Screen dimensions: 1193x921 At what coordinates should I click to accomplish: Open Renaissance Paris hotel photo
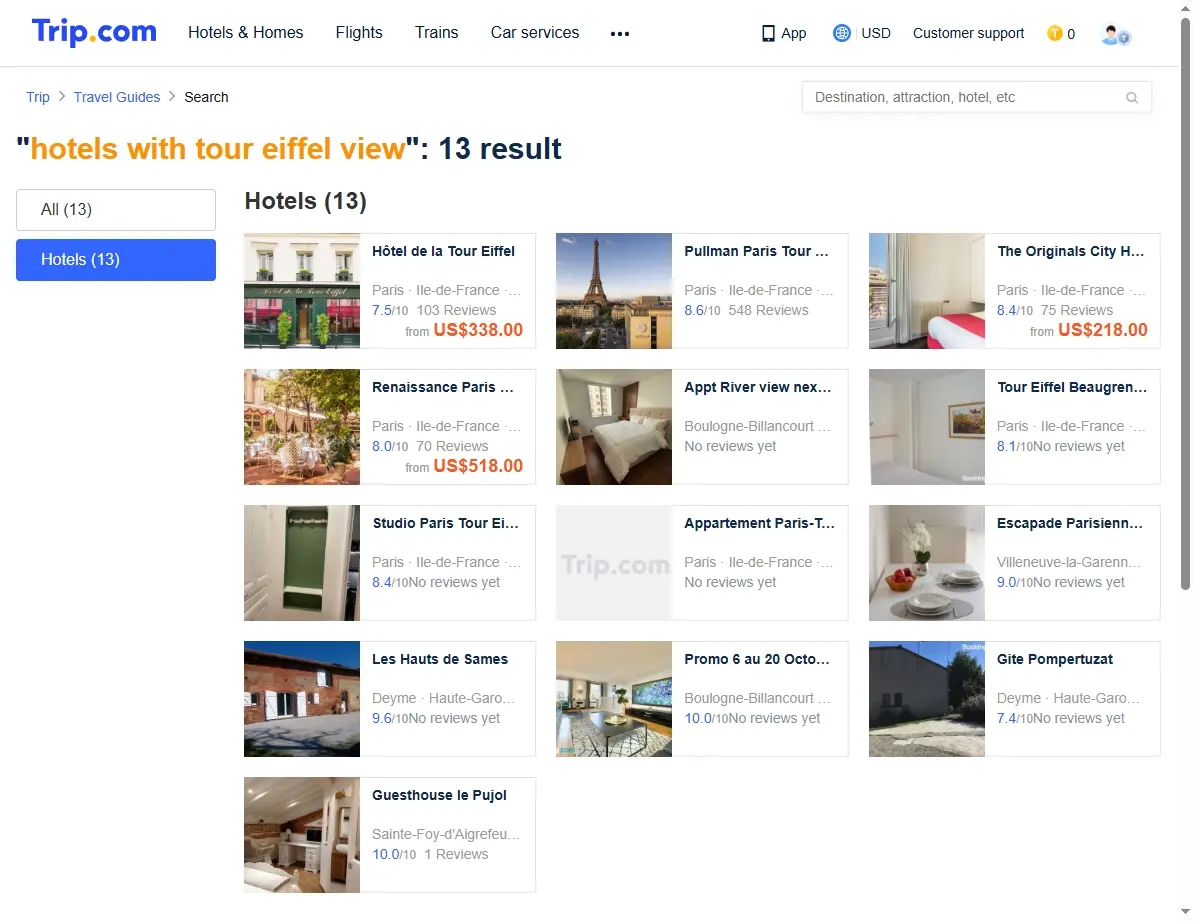pos(302,427)
